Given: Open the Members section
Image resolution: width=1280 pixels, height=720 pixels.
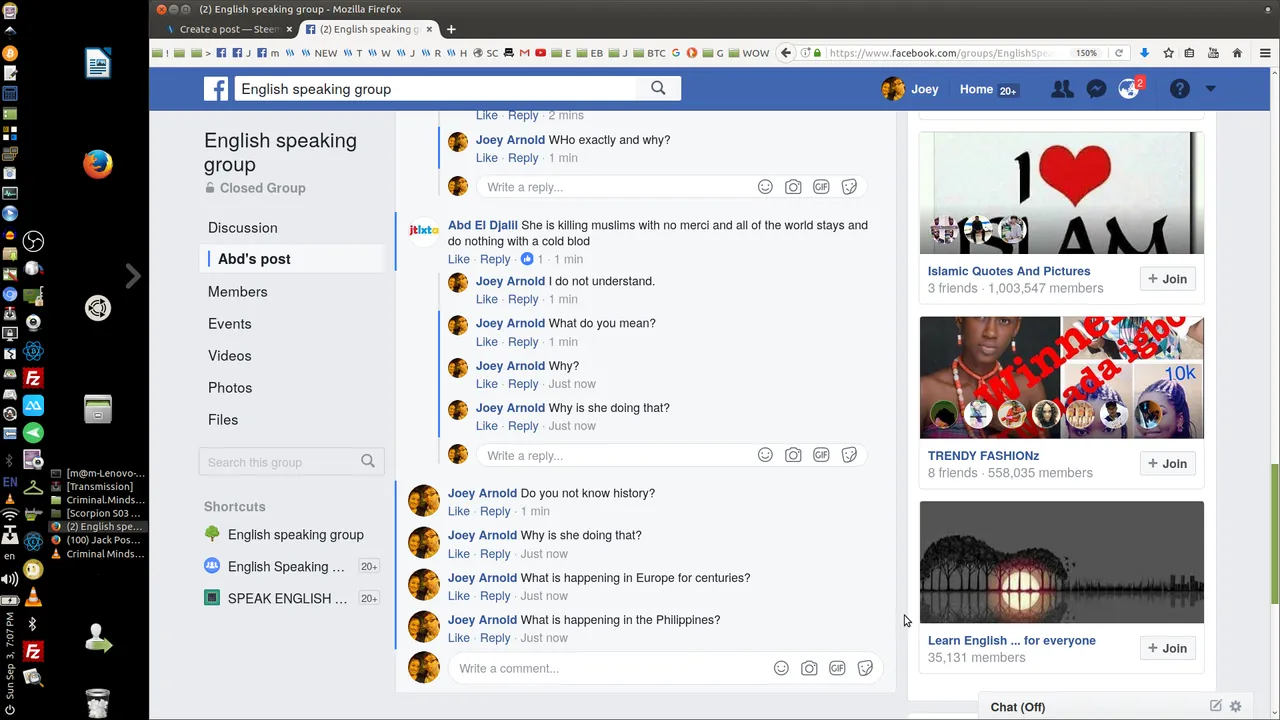Looking at the screenshot, I should (237, 292).
